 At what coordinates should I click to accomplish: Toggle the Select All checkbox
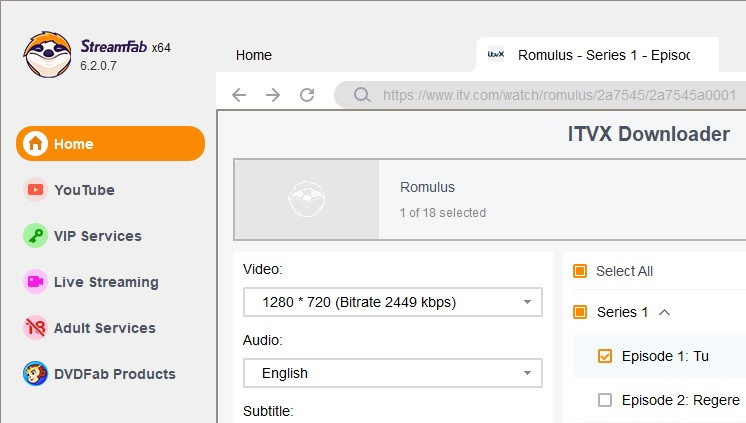(x=580, y=271)
